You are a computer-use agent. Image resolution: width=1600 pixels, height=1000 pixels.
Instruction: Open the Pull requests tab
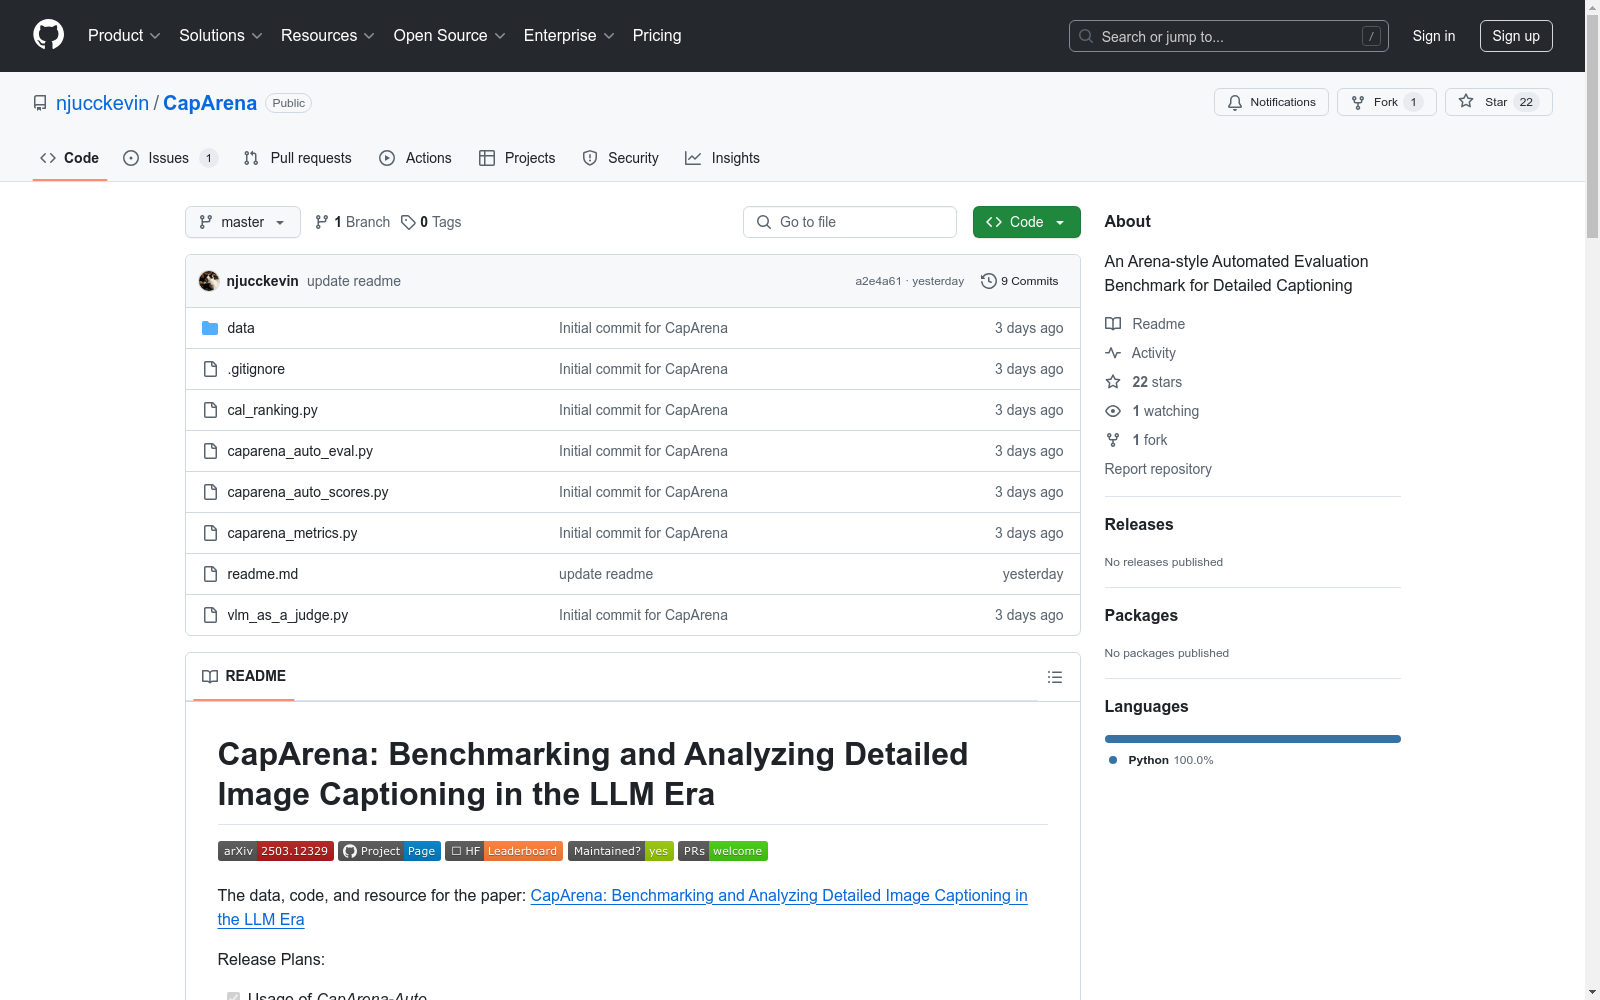point(298,158)
